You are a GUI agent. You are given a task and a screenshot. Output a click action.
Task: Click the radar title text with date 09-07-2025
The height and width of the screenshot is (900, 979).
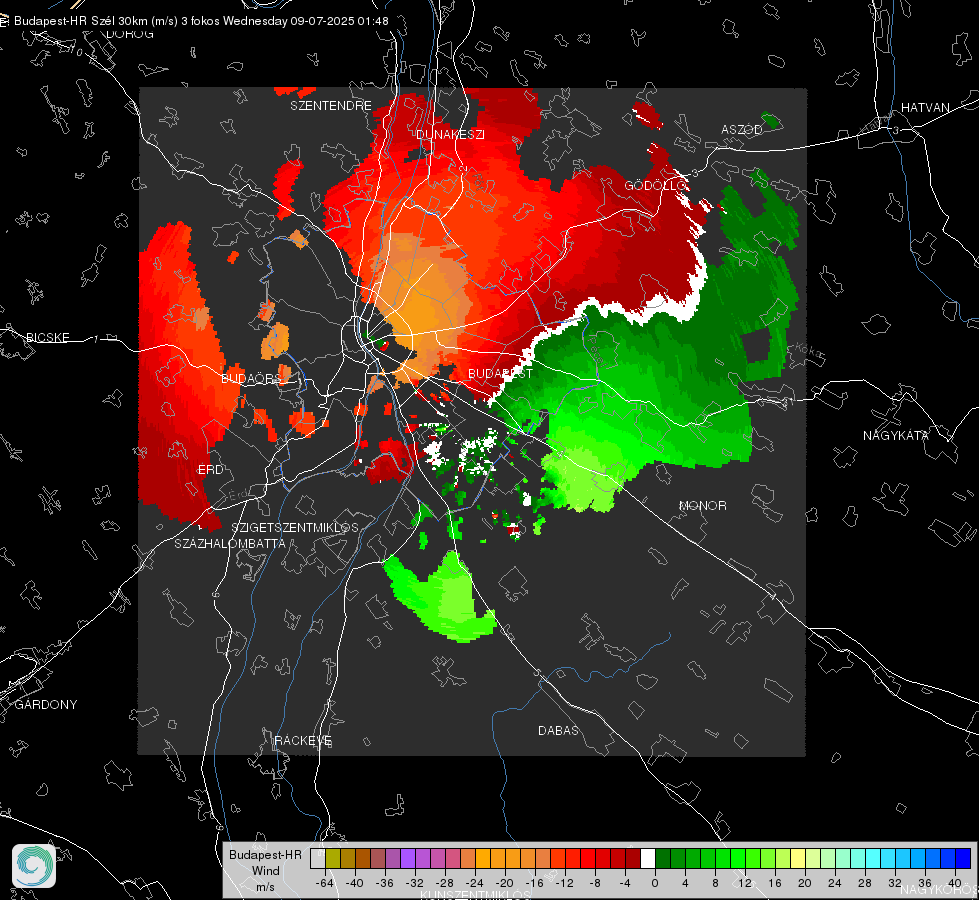[x=201, y=21]
